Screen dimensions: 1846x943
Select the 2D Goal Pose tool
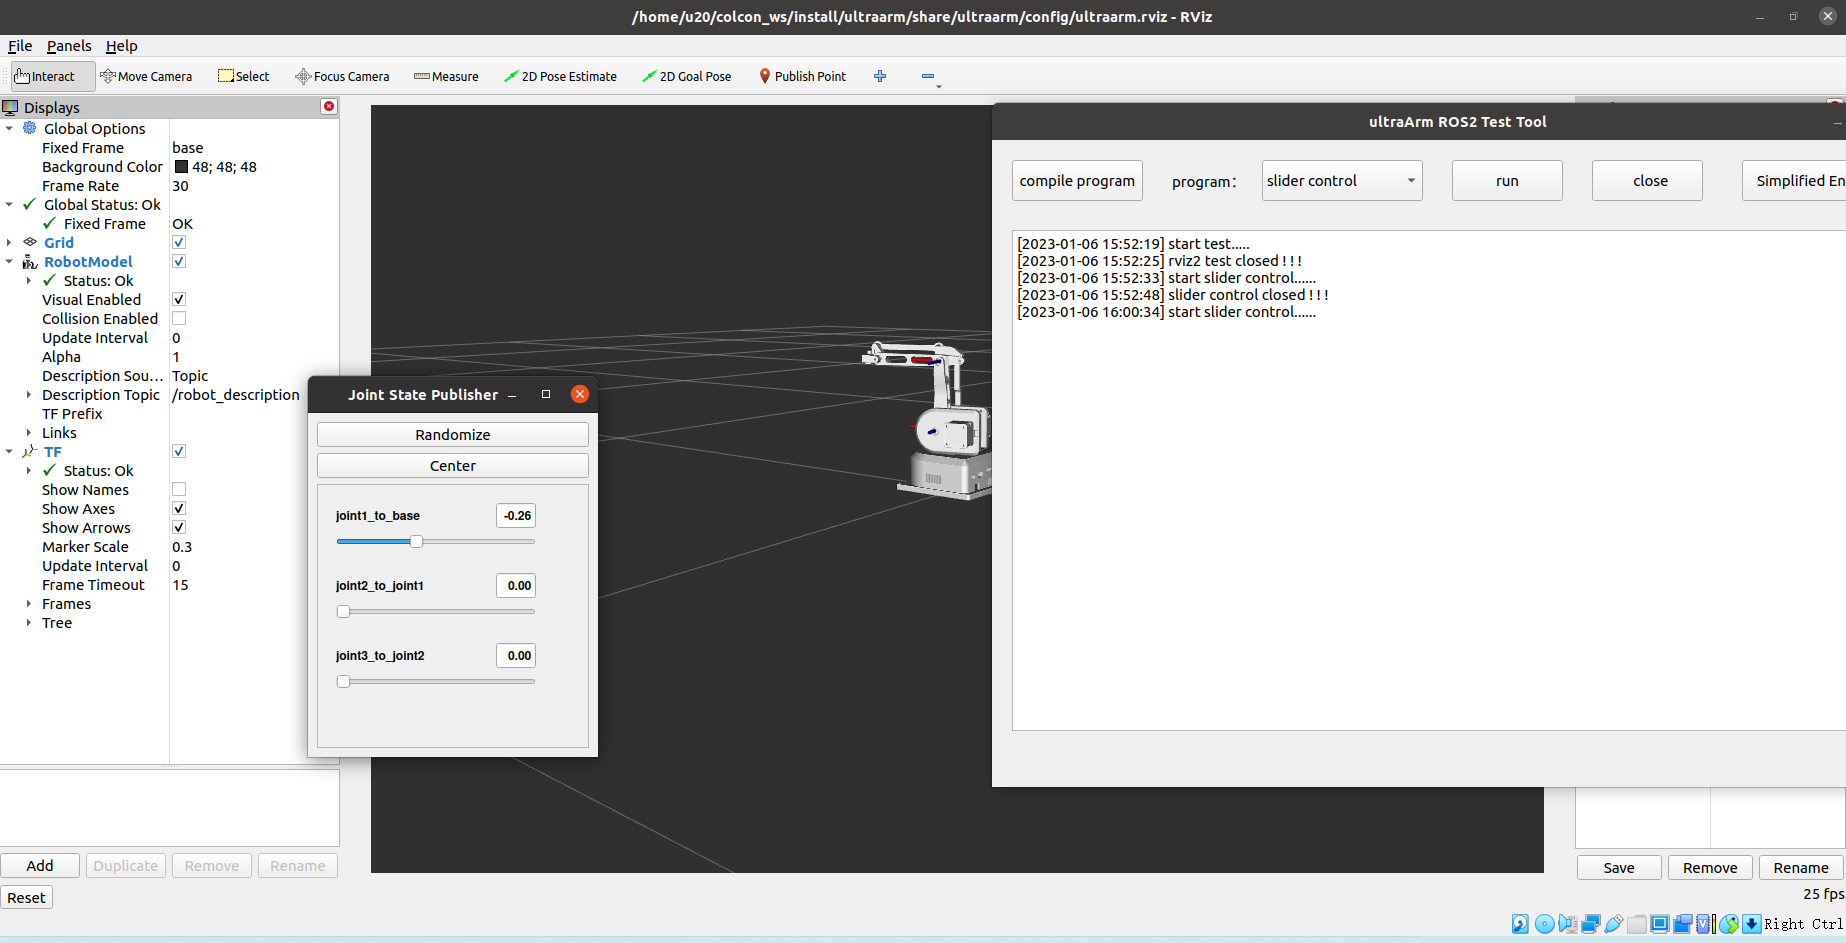(686, 76)
